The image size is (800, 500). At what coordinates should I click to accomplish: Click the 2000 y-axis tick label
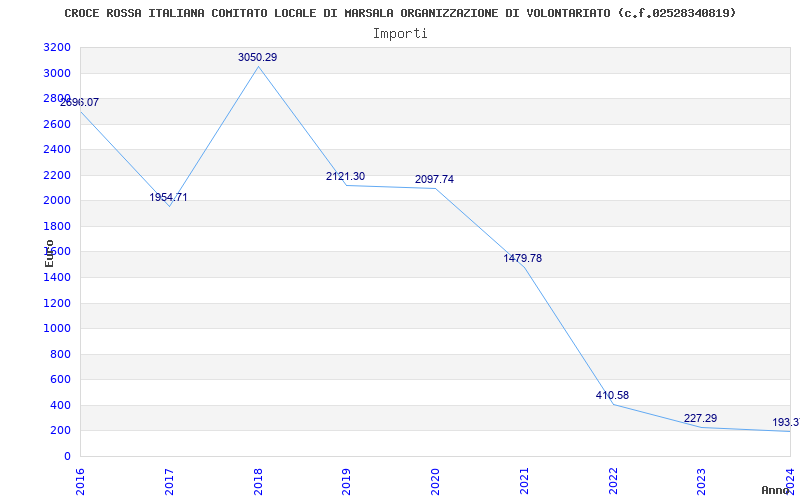[x=57, y=201]
